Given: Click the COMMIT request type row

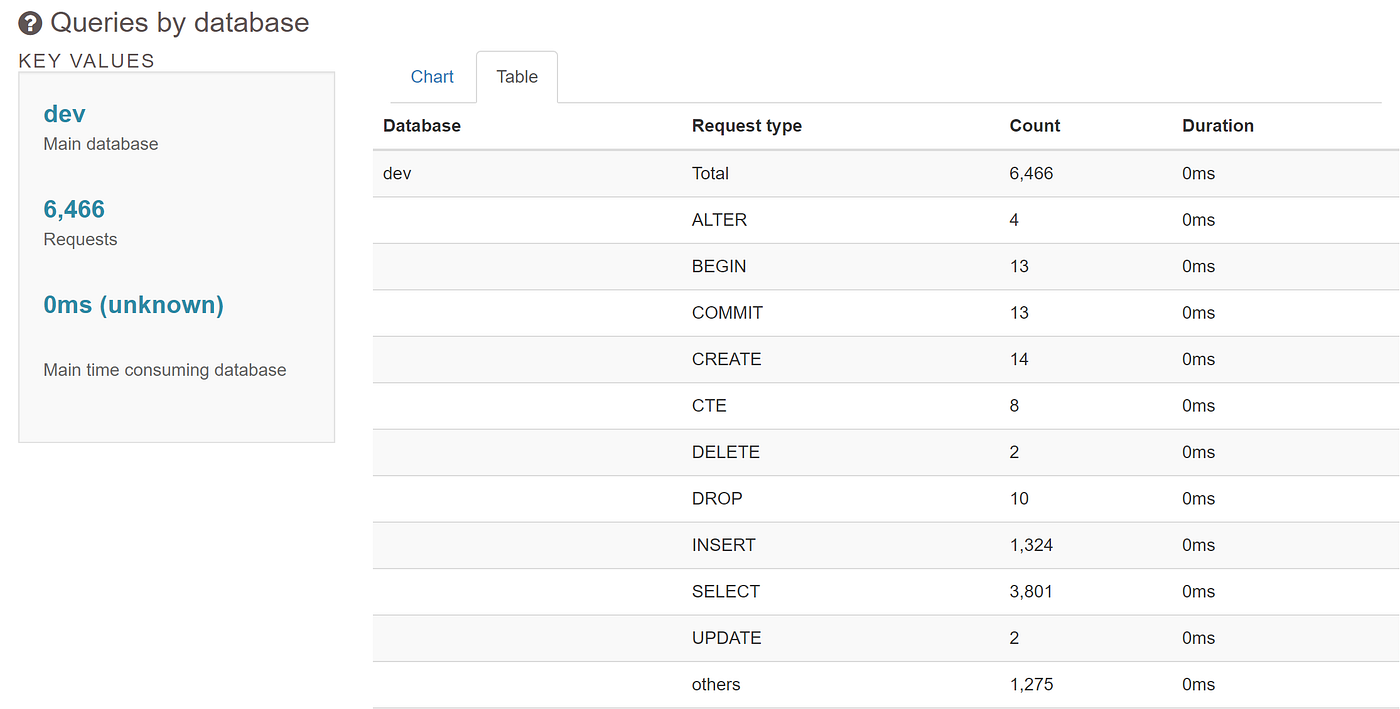Looking at the screenshot, I should click(x=886, y=313).
